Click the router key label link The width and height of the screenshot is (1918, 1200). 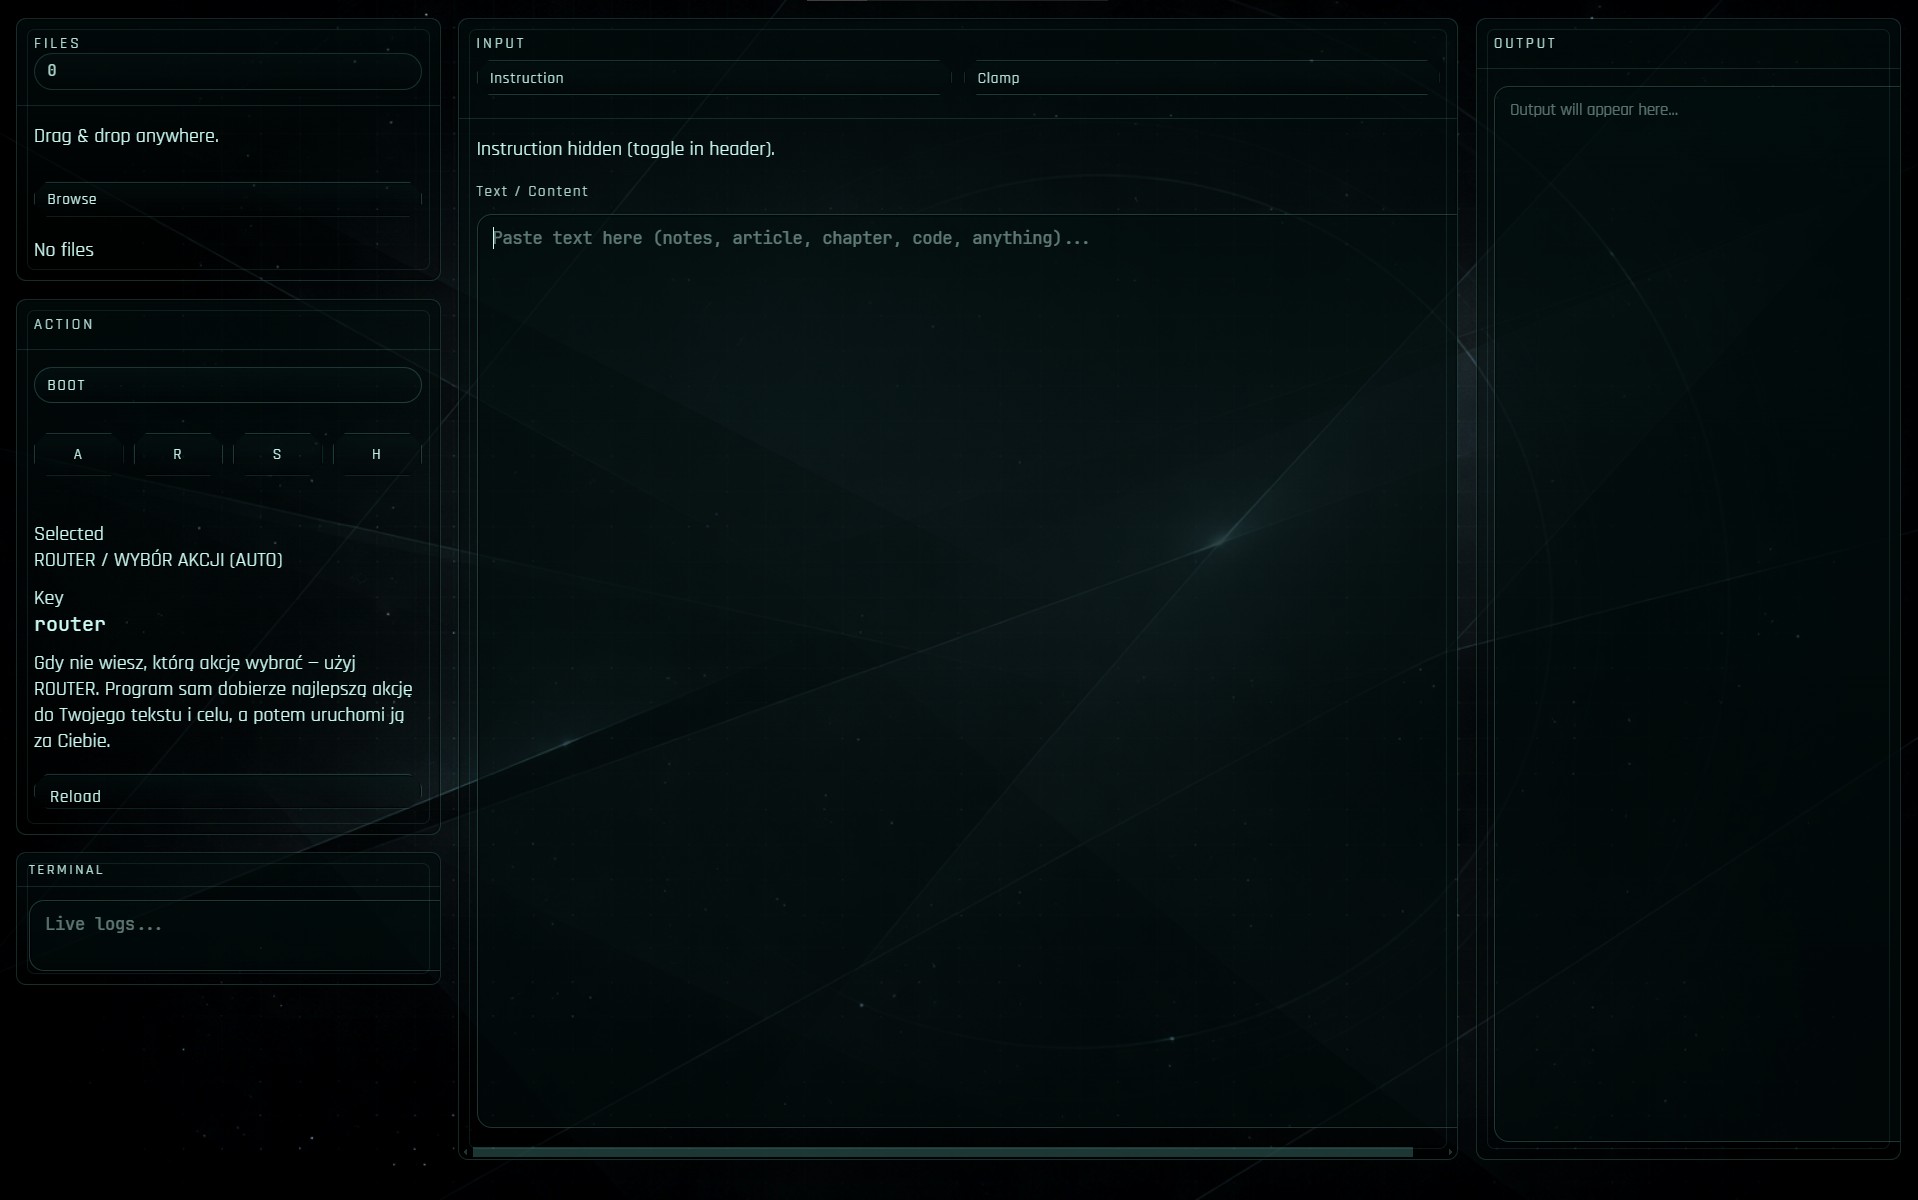(69, 624)
